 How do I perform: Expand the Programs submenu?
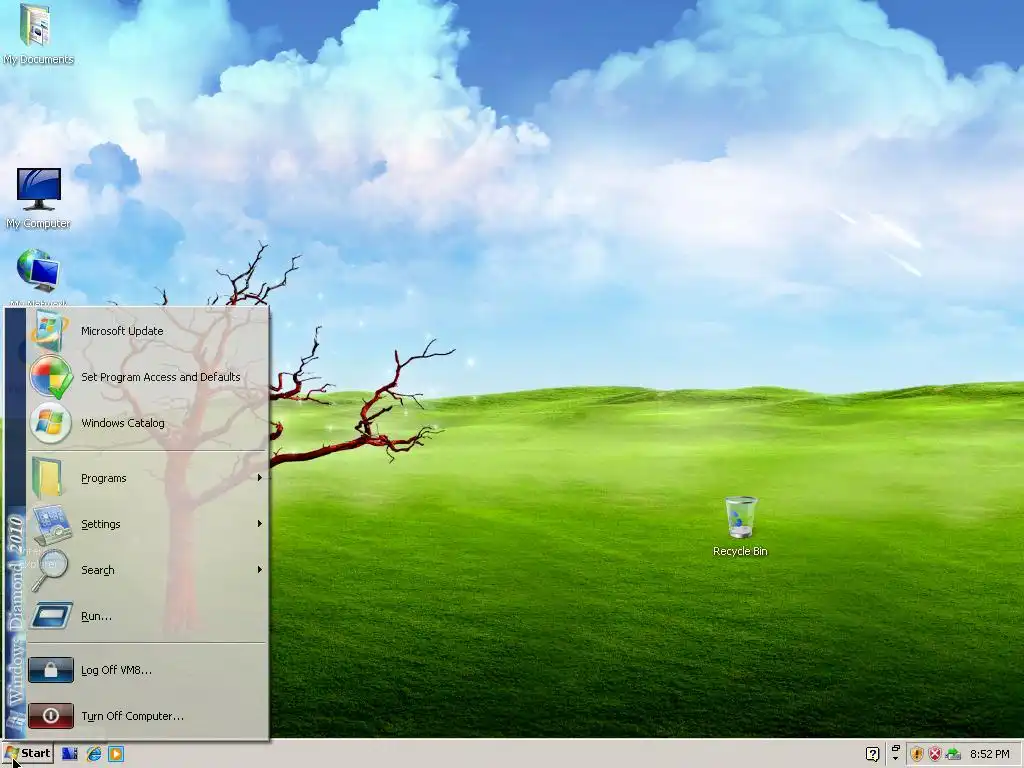147,478
